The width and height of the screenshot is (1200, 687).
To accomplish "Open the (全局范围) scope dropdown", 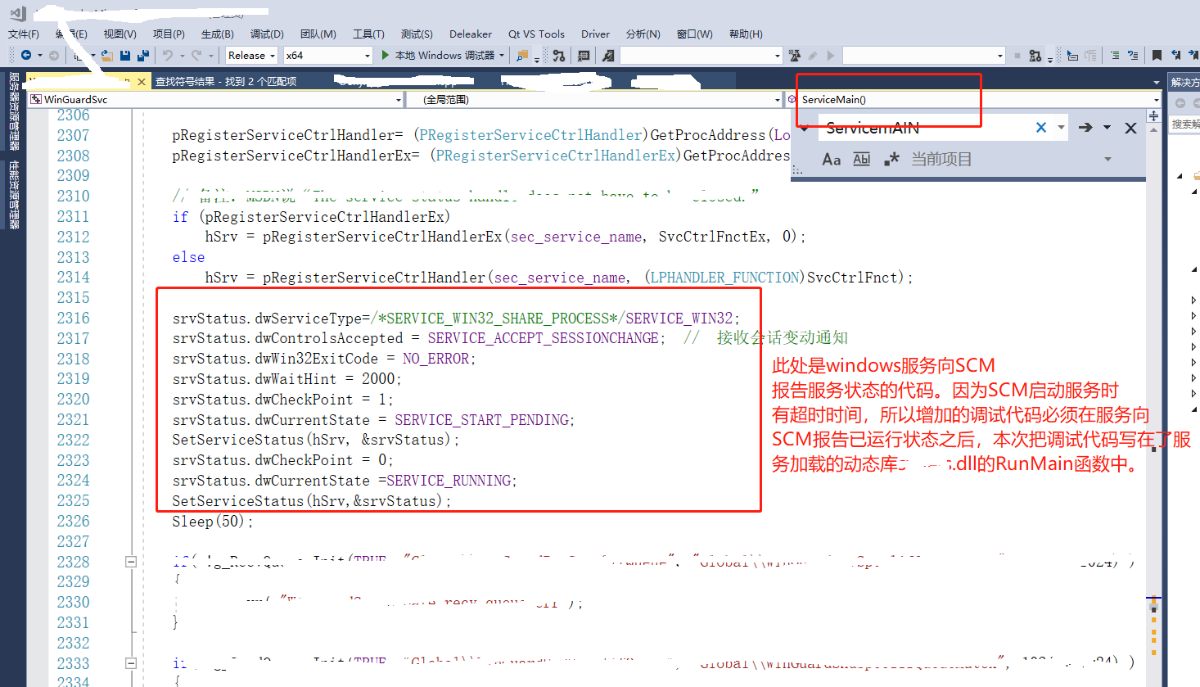I will point(595,100).
